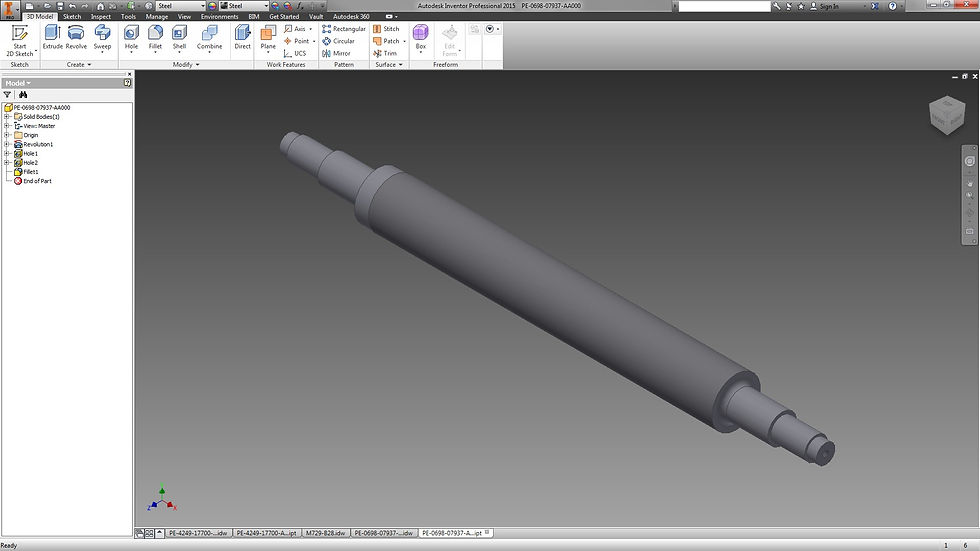This screenshot has width=980, height=551.
Task: Open the View ribbon tab
Action: pyautogui.click(x=184, y=16)
